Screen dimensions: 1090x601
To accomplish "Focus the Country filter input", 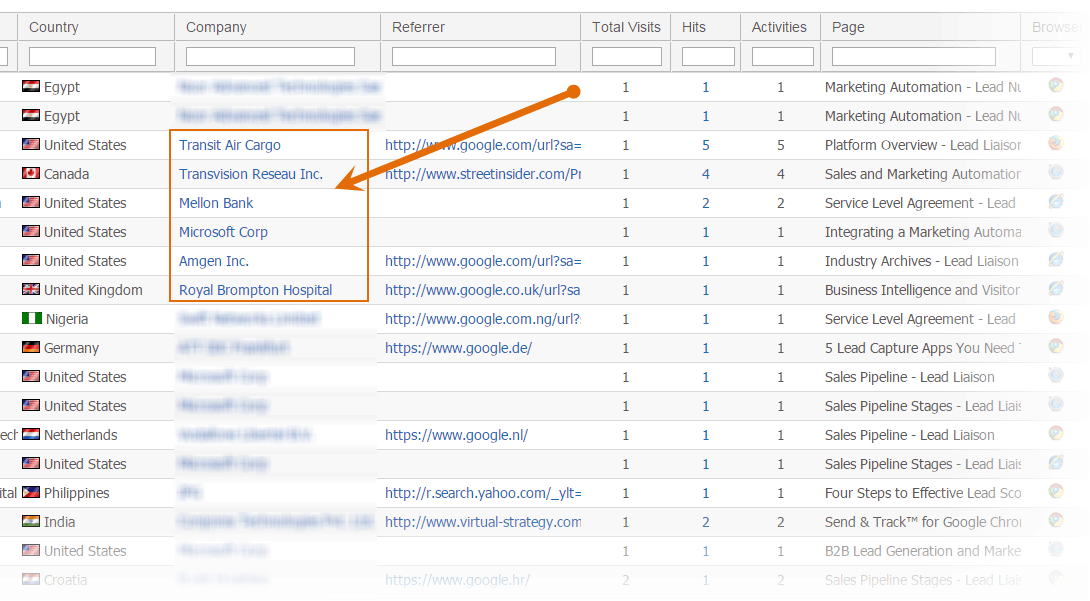I will tap(92, 56).
